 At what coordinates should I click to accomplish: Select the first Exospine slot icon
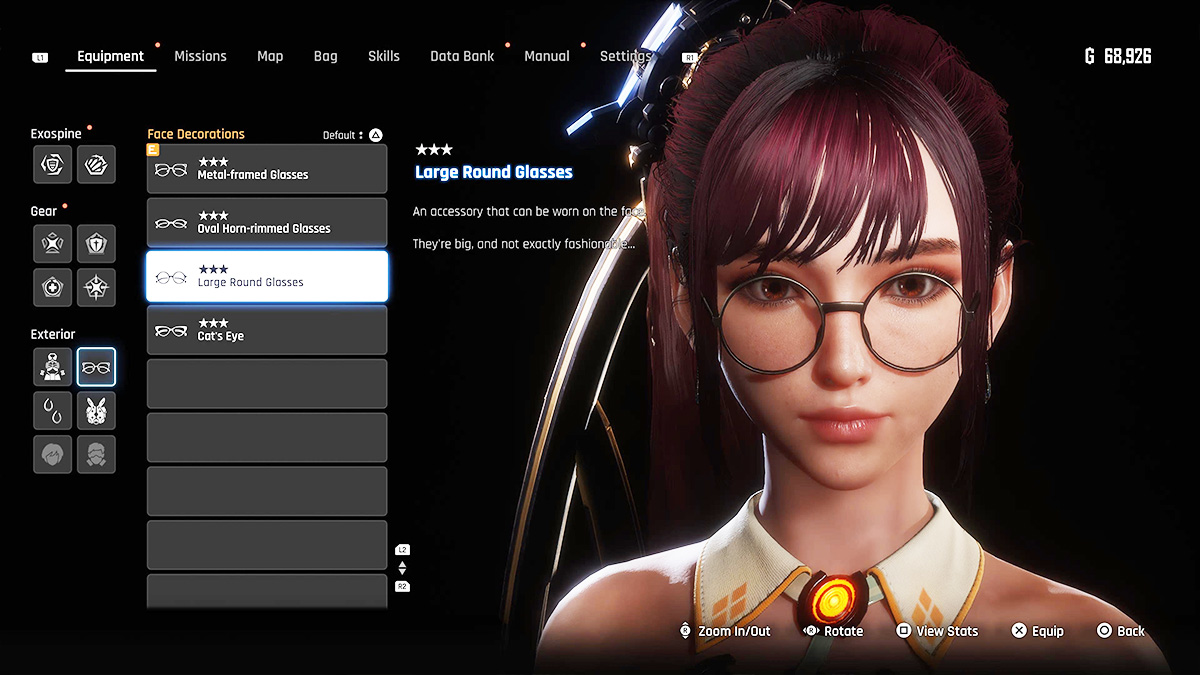(52, 165)
